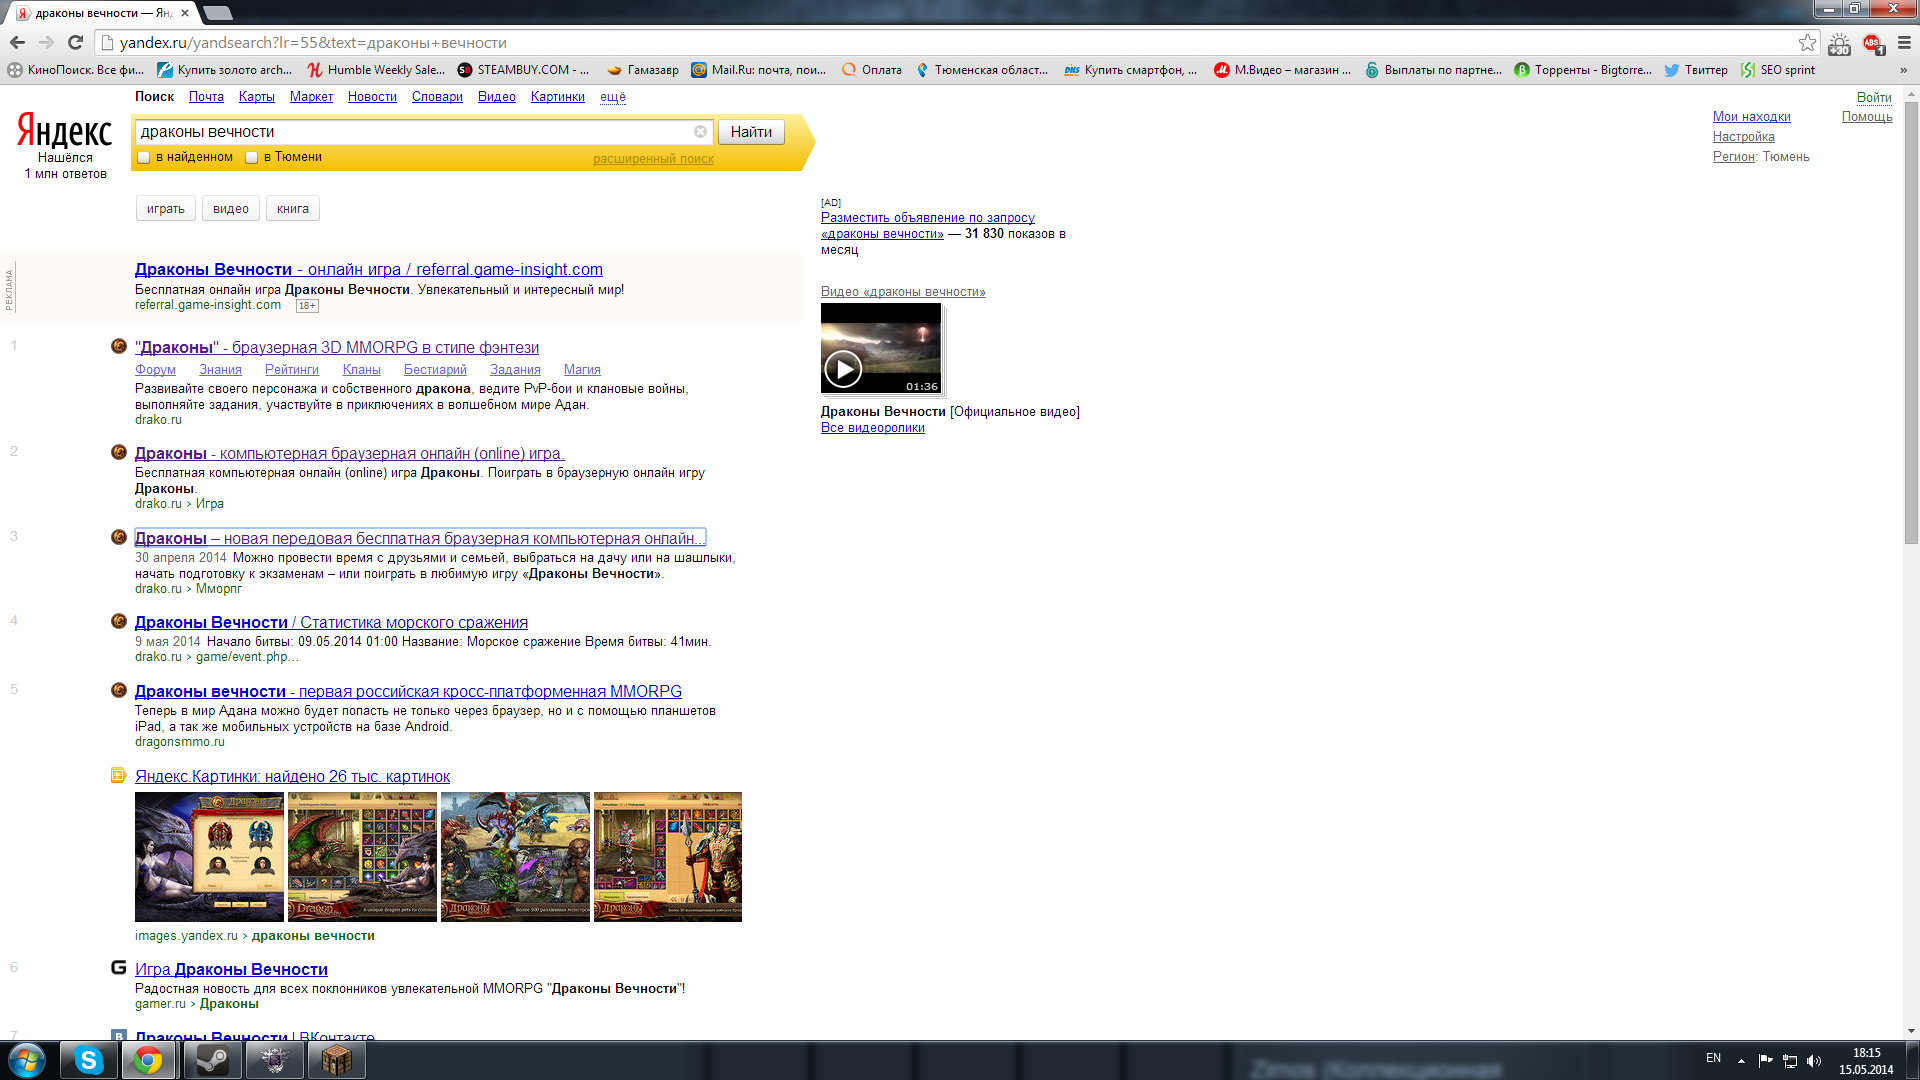Show hidden system tray icons
Screen dimensions: 1920x1080
1741,1060
